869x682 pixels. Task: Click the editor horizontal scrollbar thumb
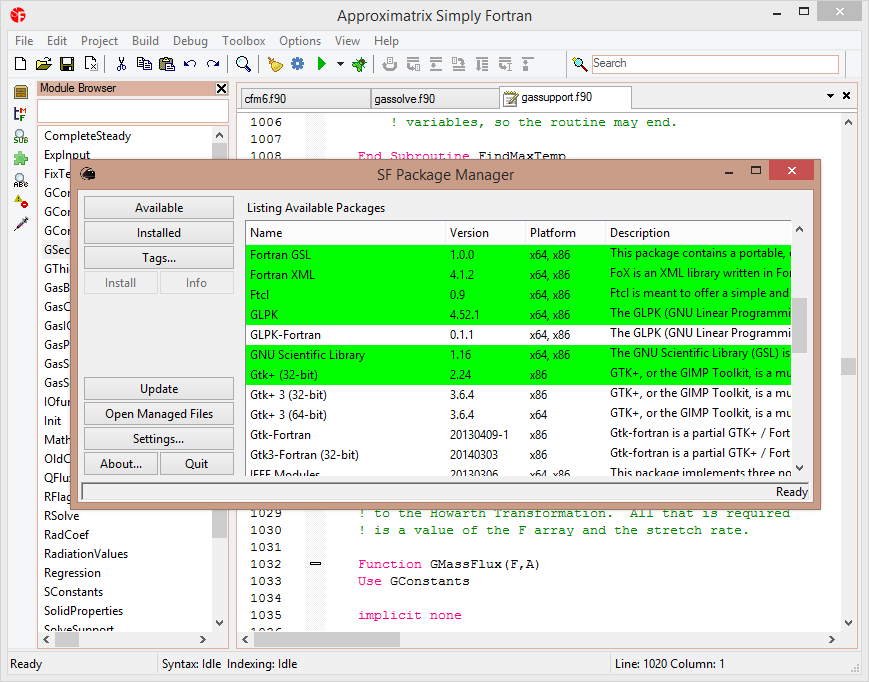[x=327, y=639]
